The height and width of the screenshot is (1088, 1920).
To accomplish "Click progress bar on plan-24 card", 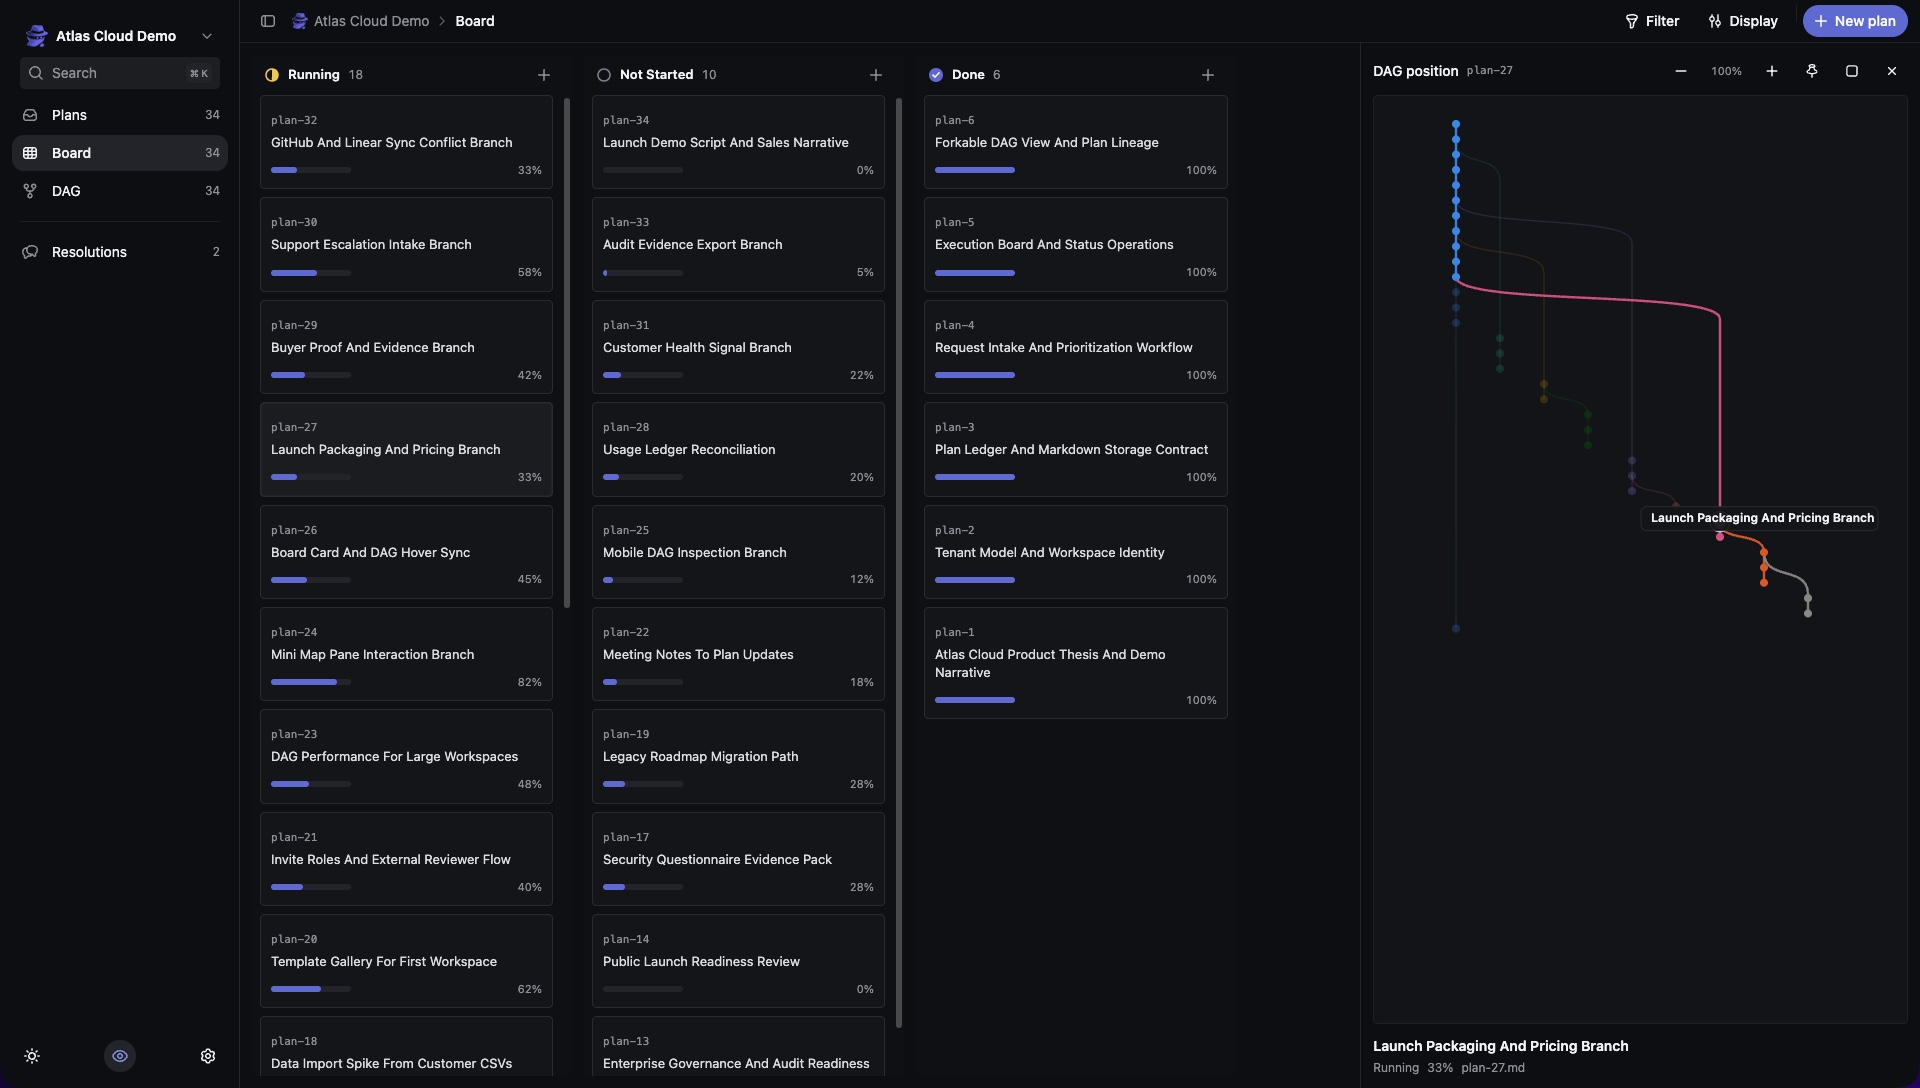I will [311, 682].
